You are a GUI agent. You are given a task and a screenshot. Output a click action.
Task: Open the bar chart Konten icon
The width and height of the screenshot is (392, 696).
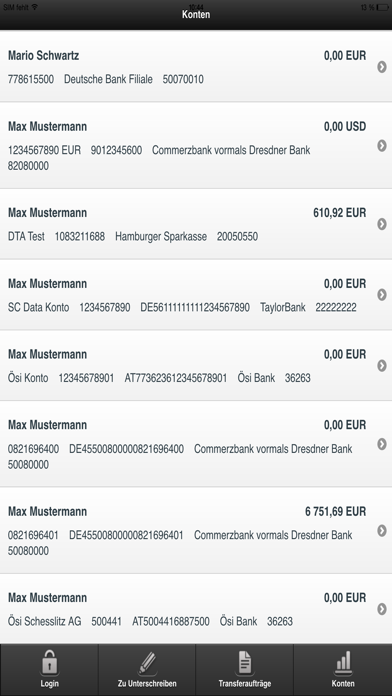pyautogui.click(x=343, y=663)
